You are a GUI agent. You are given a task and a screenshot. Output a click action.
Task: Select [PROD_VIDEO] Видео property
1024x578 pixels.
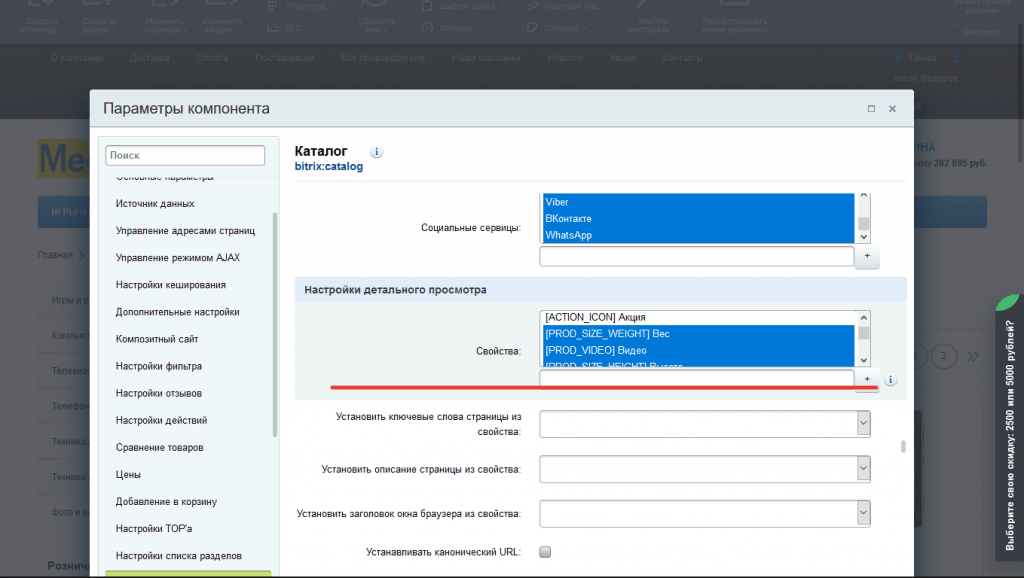point(698,350)
